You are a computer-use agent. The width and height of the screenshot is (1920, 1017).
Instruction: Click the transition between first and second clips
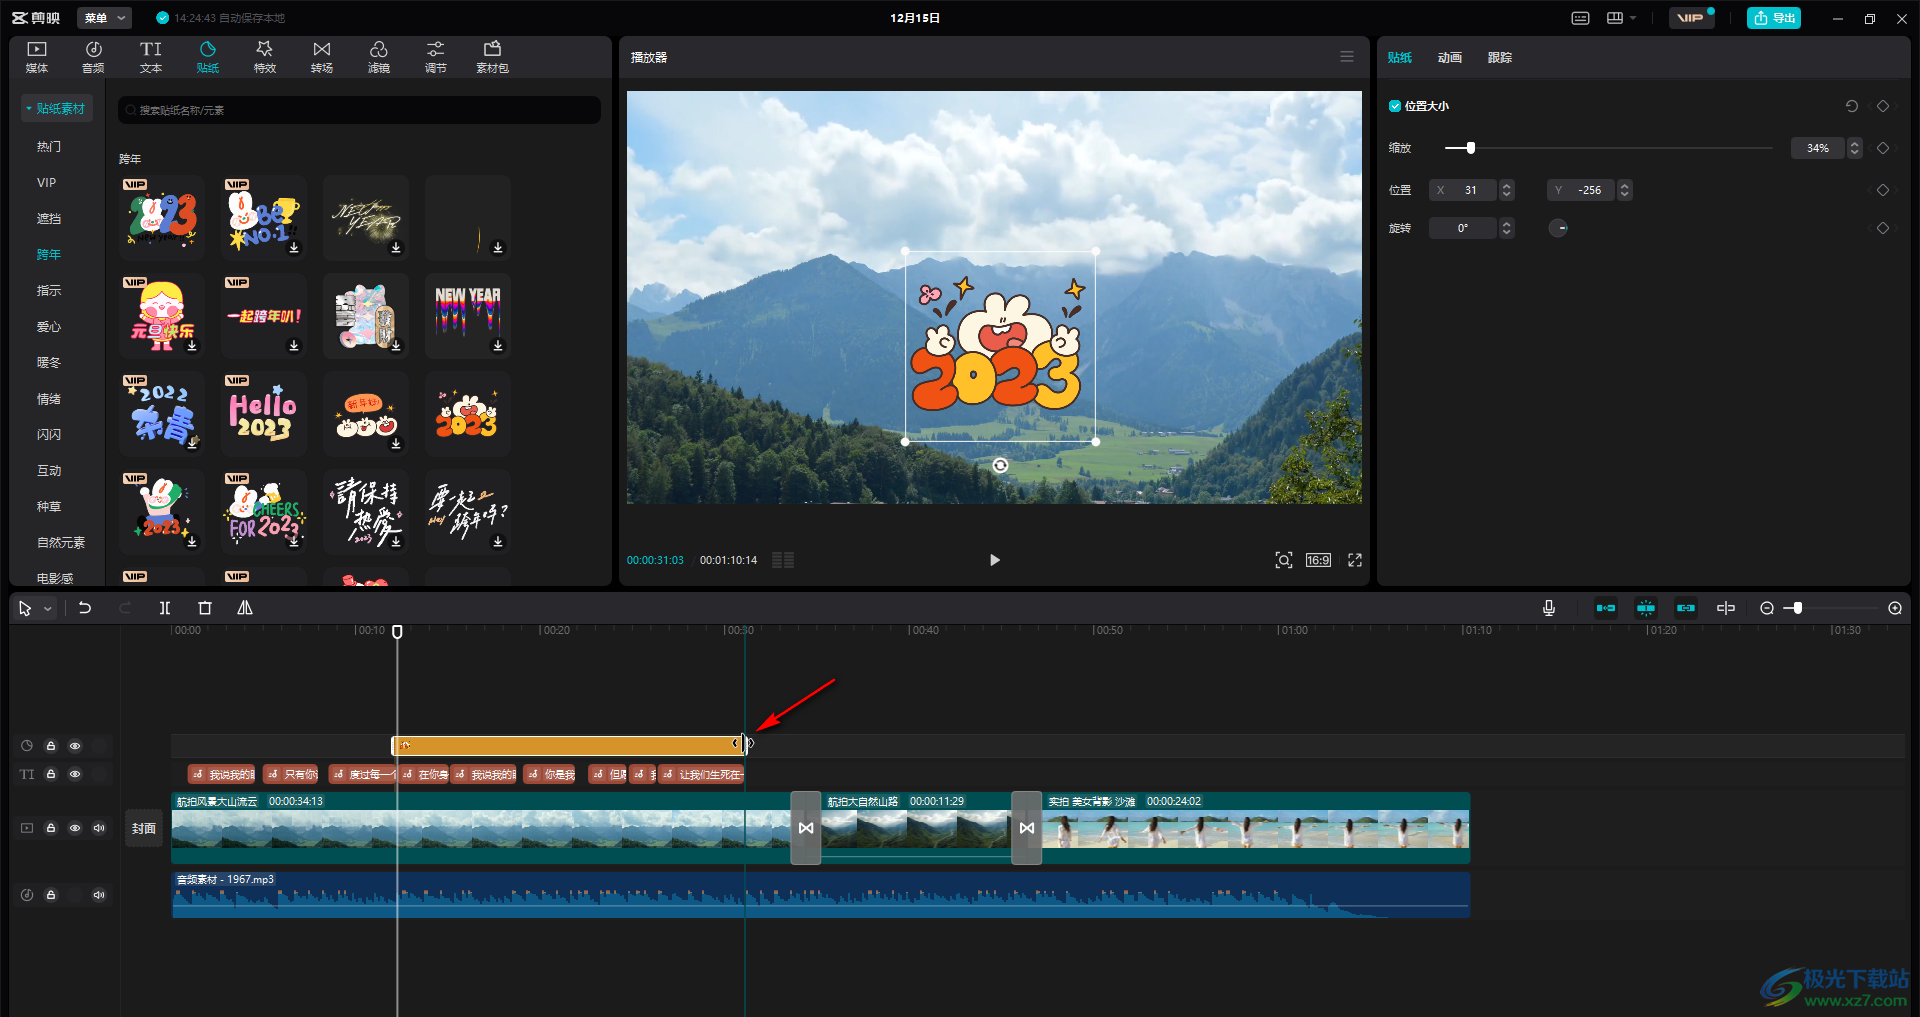(x=806, y=828)
